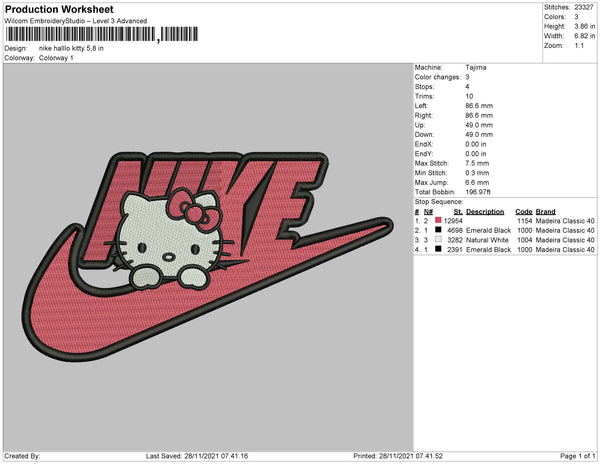Click the 'Production Worksheet' heading
The width and height of the screenshot is (600, 464).
tap(59, 10)
